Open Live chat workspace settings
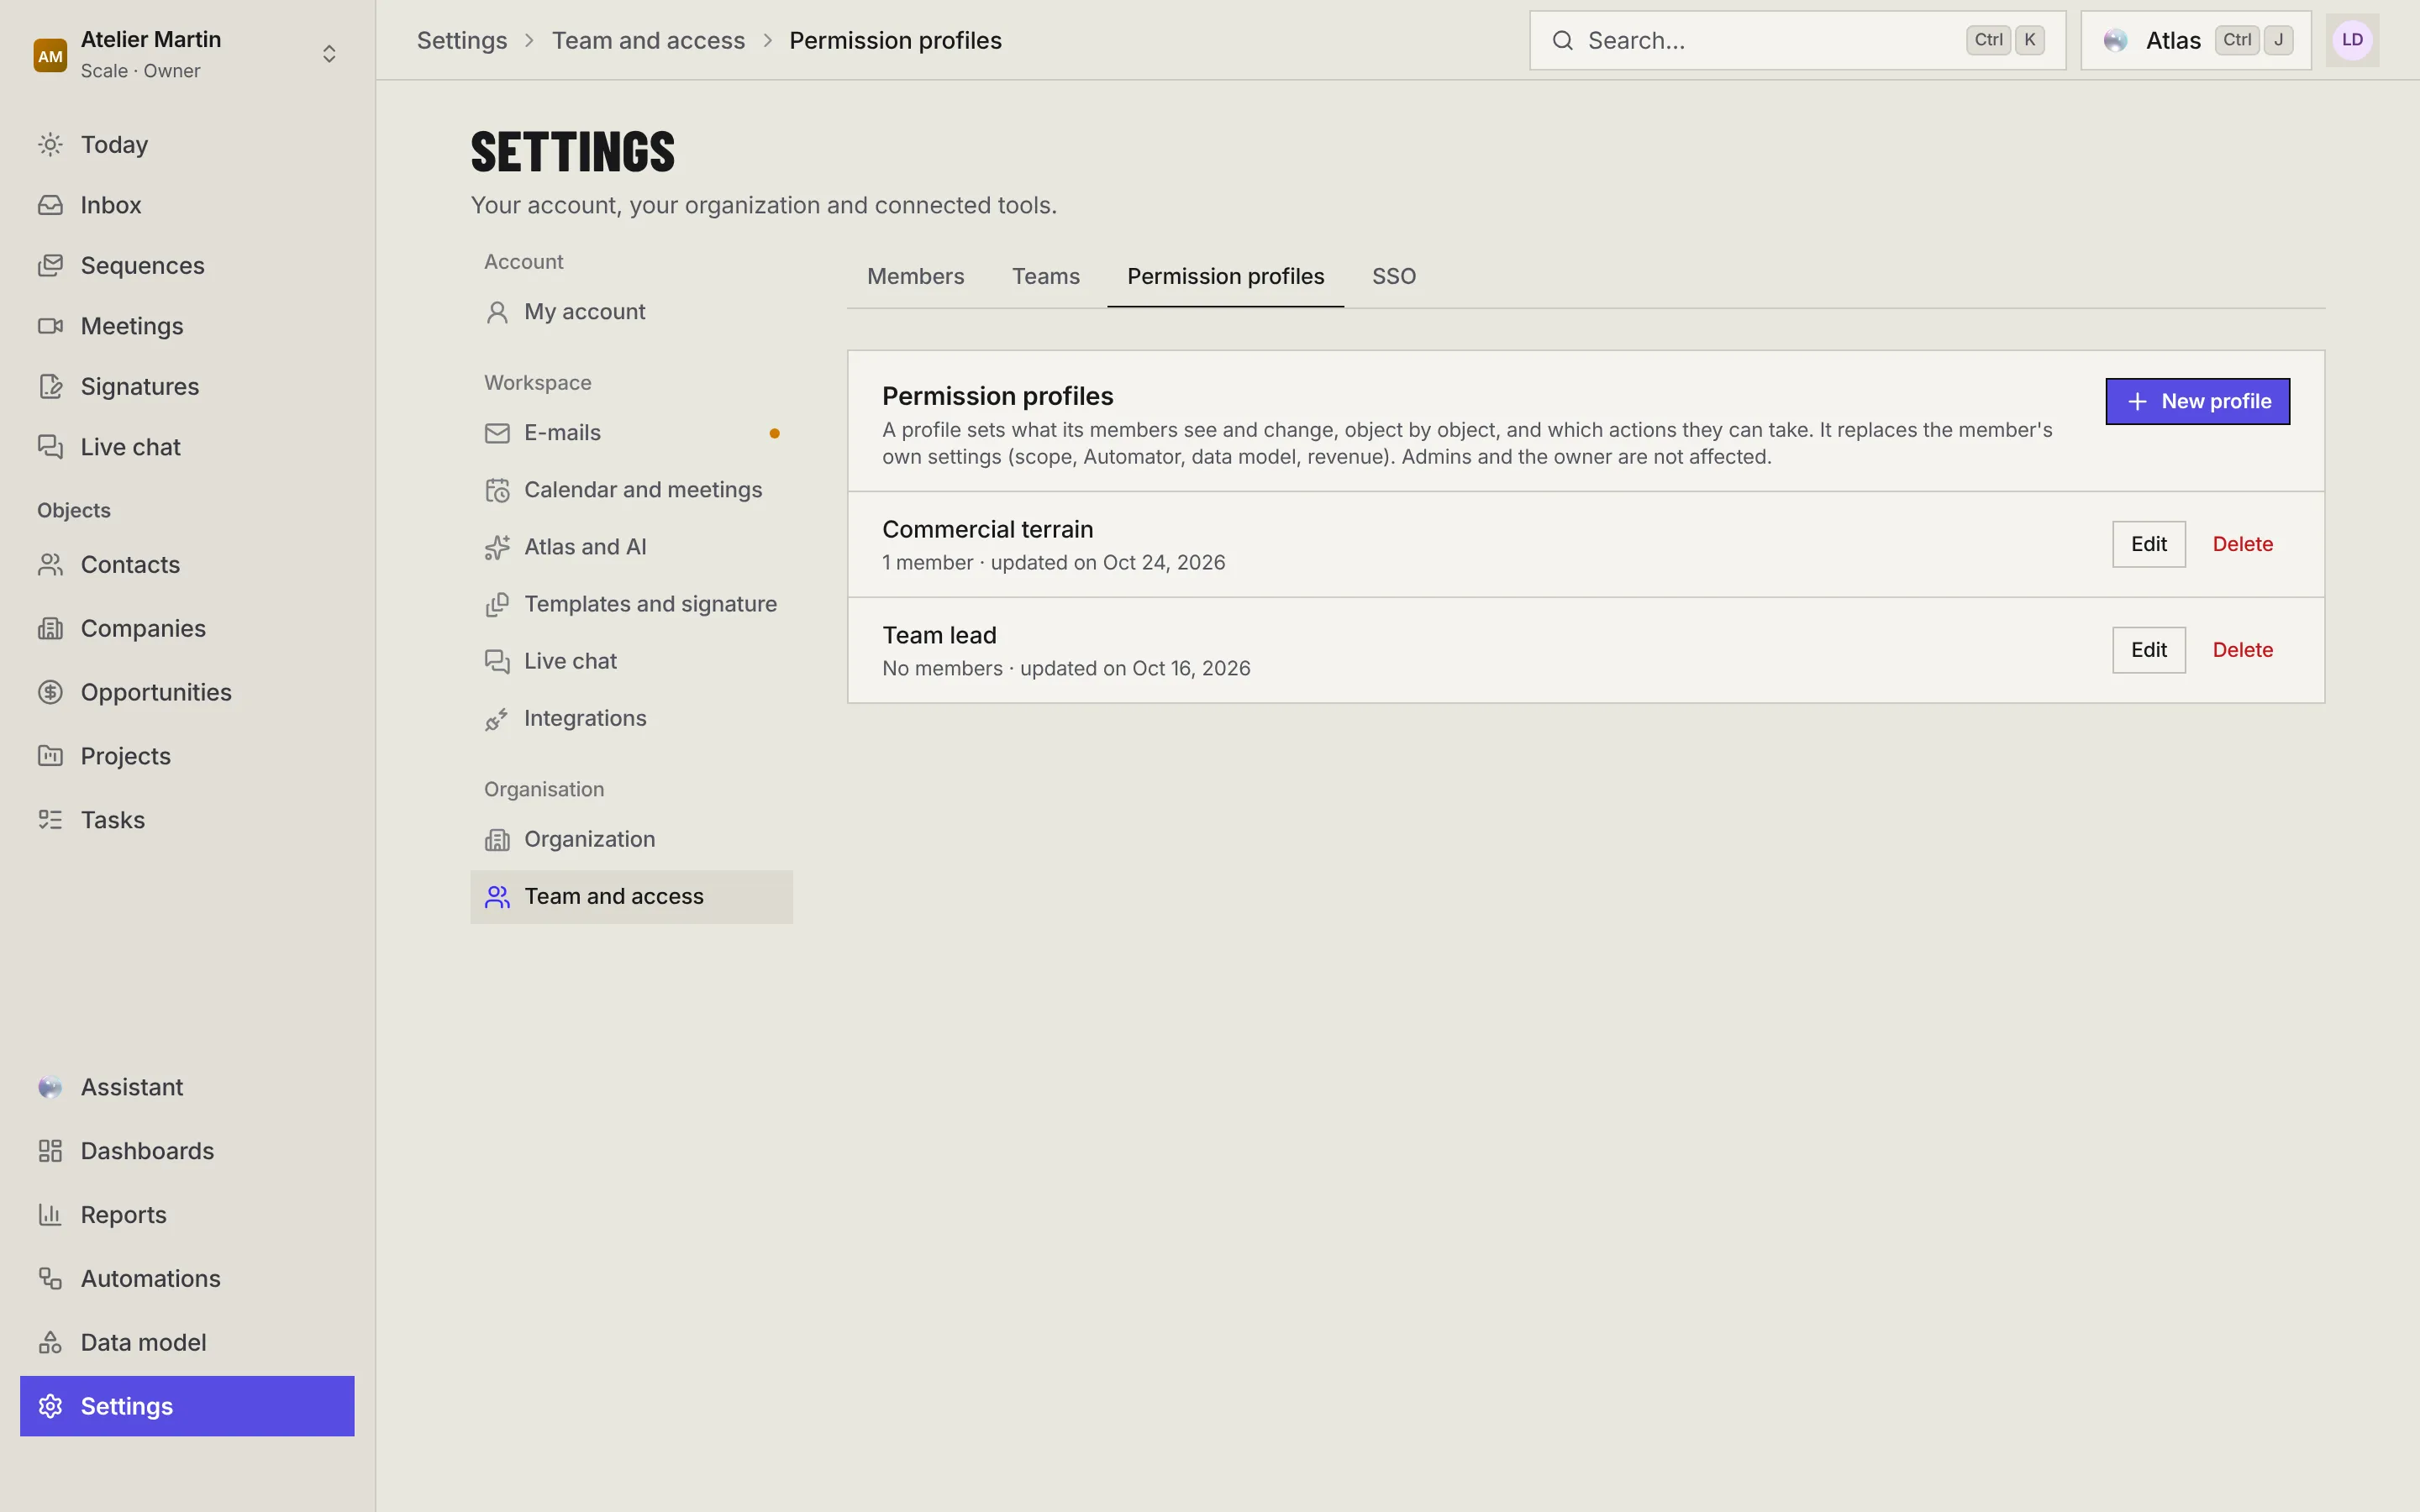The image size is (2420, 1512). tap(631, 661)
